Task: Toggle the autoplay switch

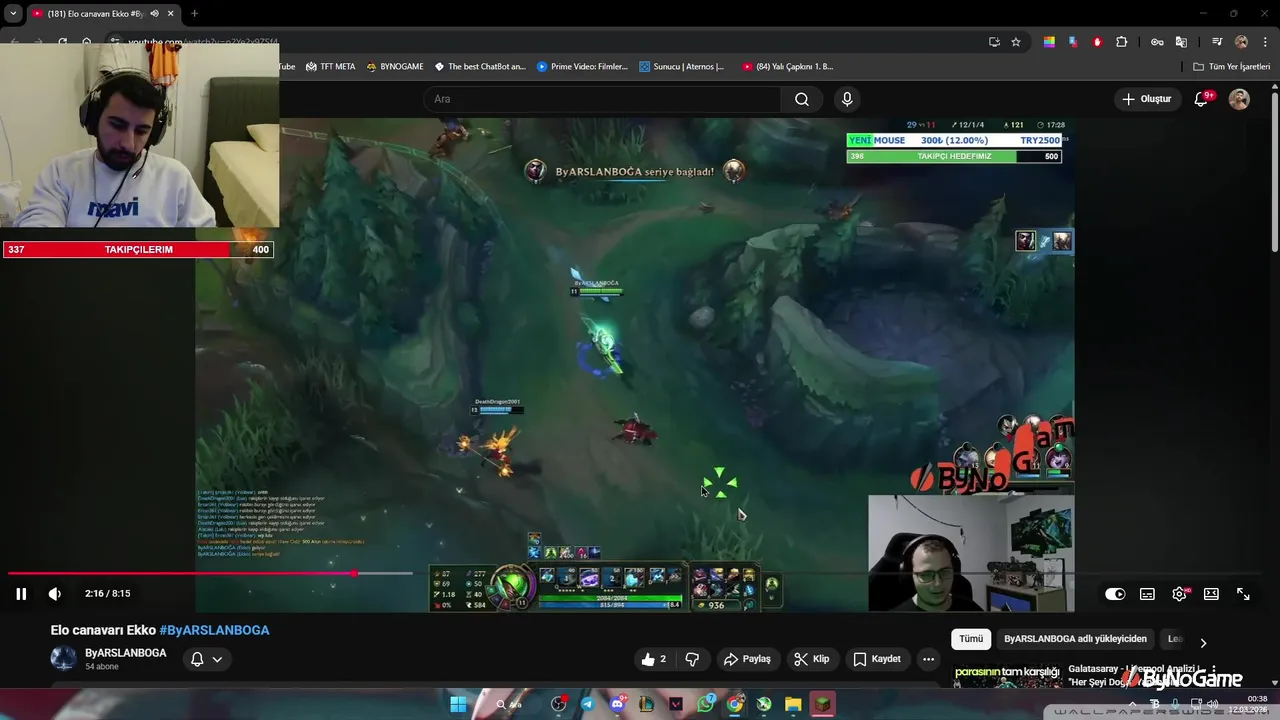Action: [x=1115, y=594]
